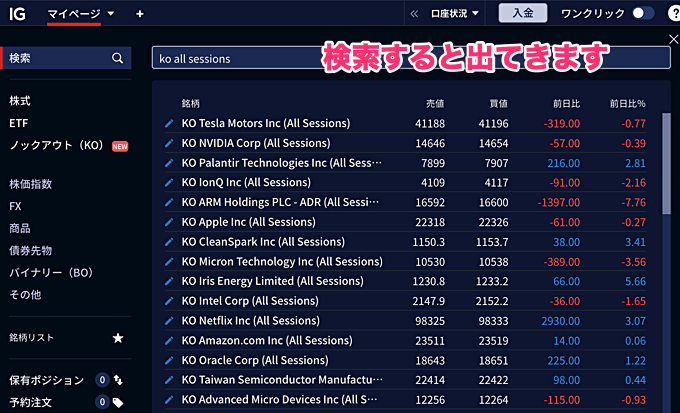Open the FX category
This screenshot has height=413, width=680.
coord(15,206)
